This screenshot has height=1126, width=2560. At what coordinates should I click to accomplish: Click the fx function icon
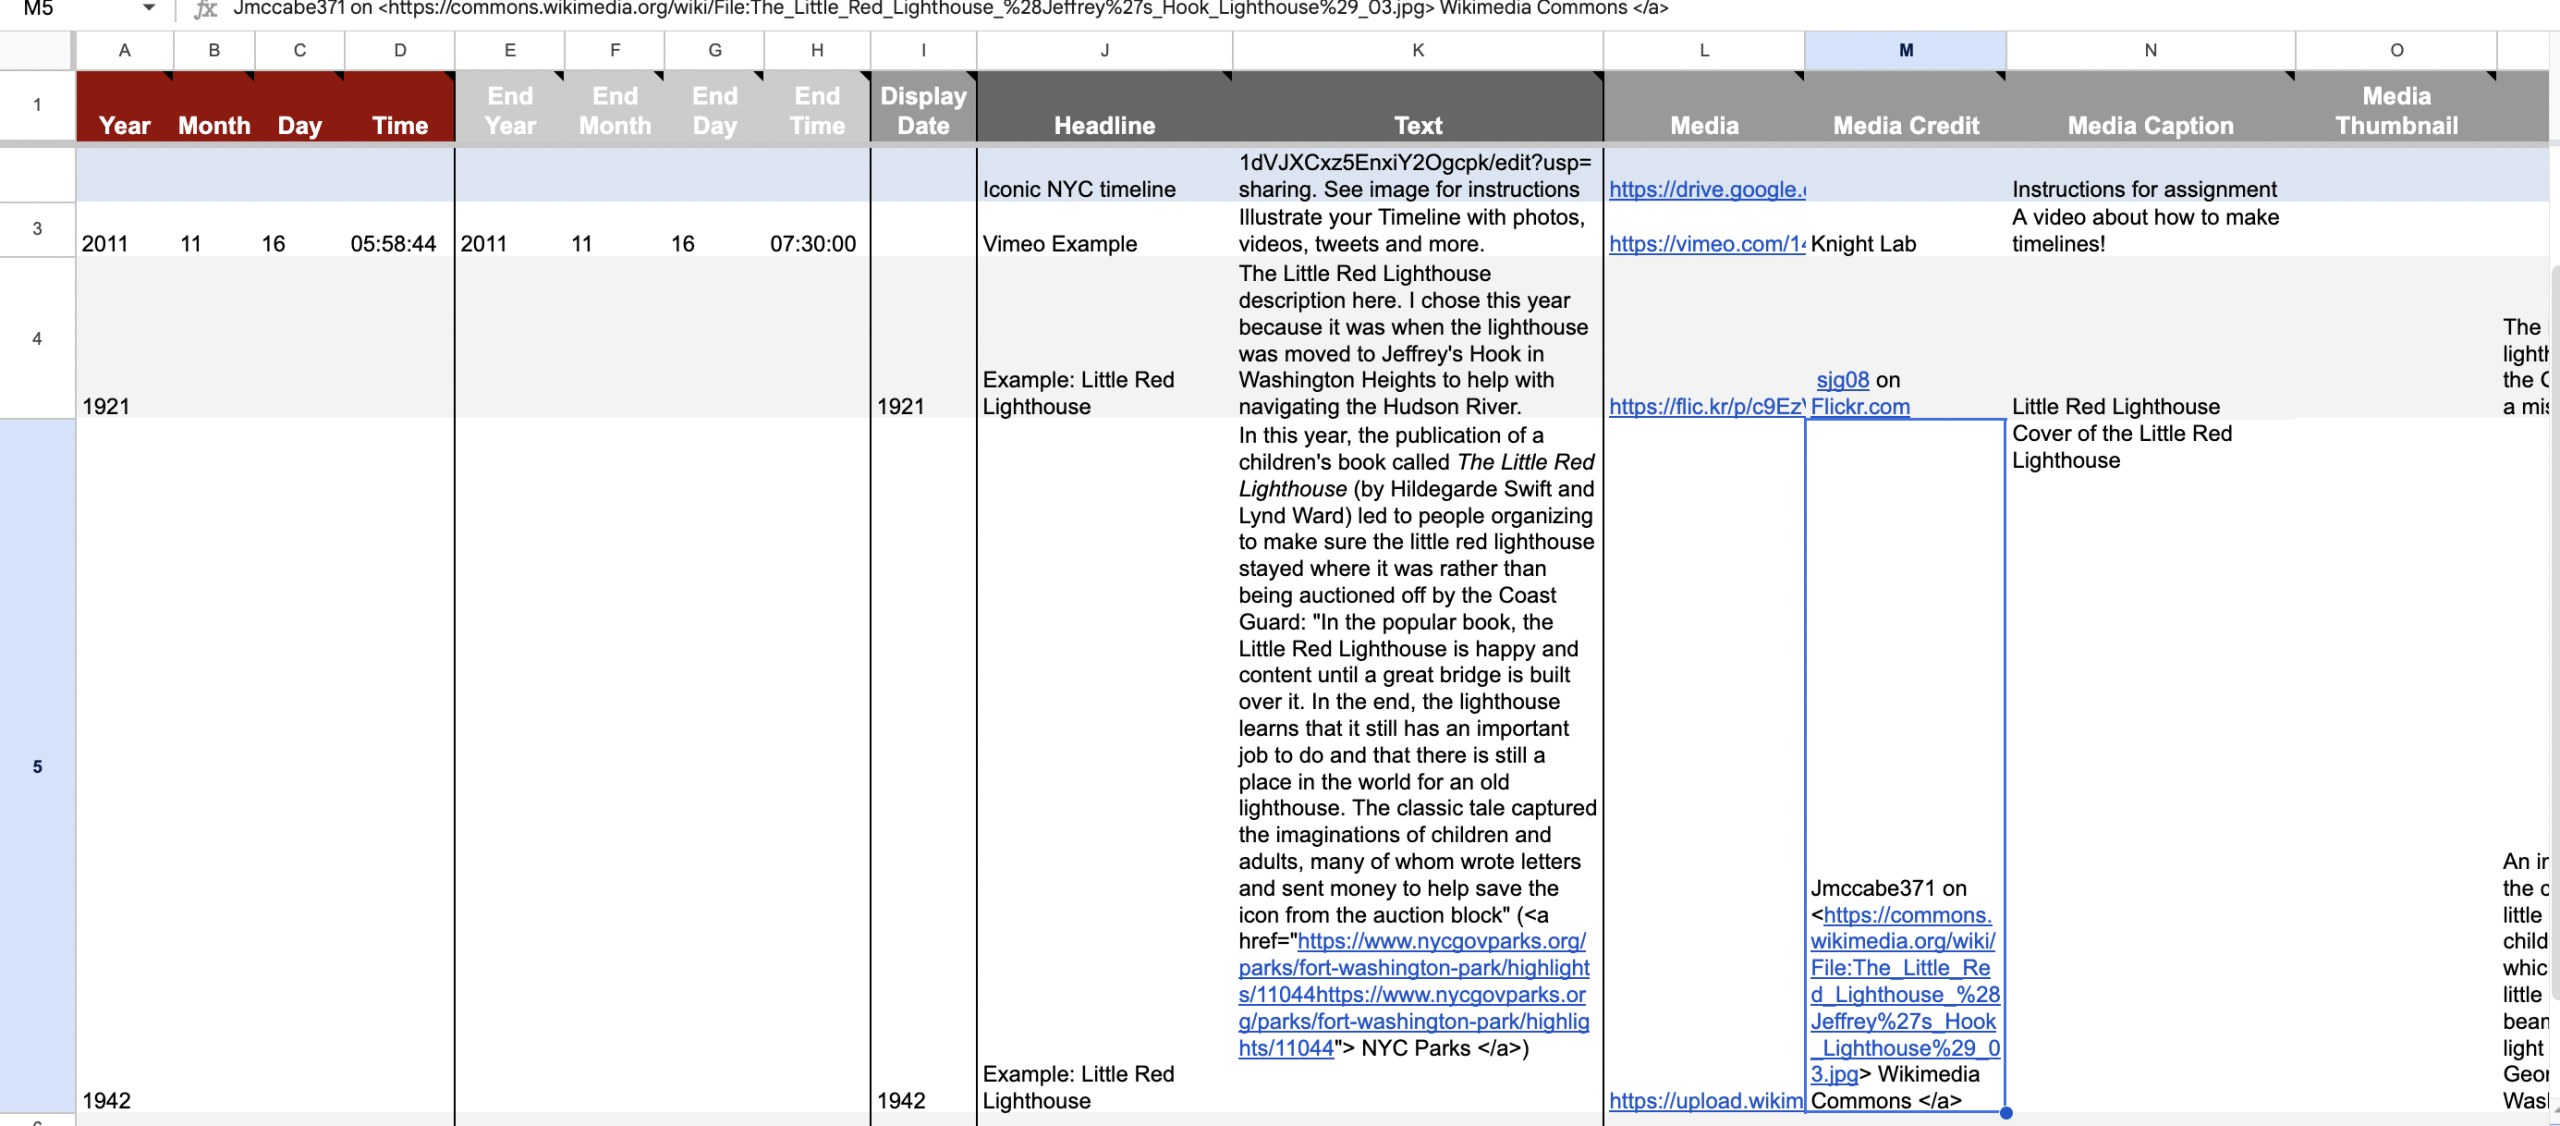(205, 9)
